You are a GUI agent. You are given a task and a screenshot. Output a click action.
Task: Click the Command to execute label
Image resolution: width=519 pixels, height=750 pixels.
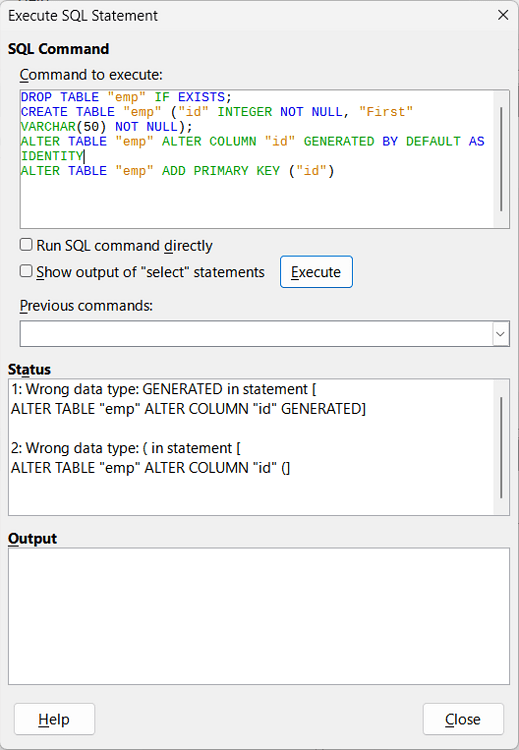tap(91, 75)
